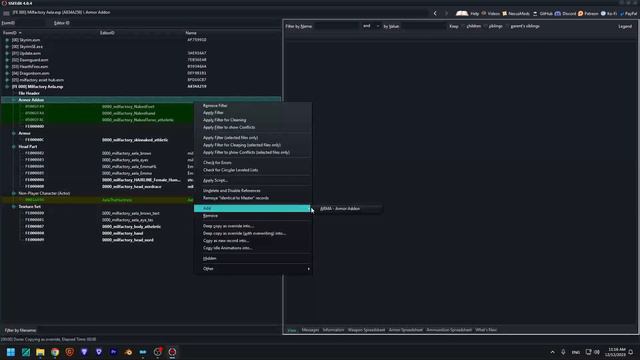Collapse the Armor Addon group
640x360 pixels.
[13, 100]
